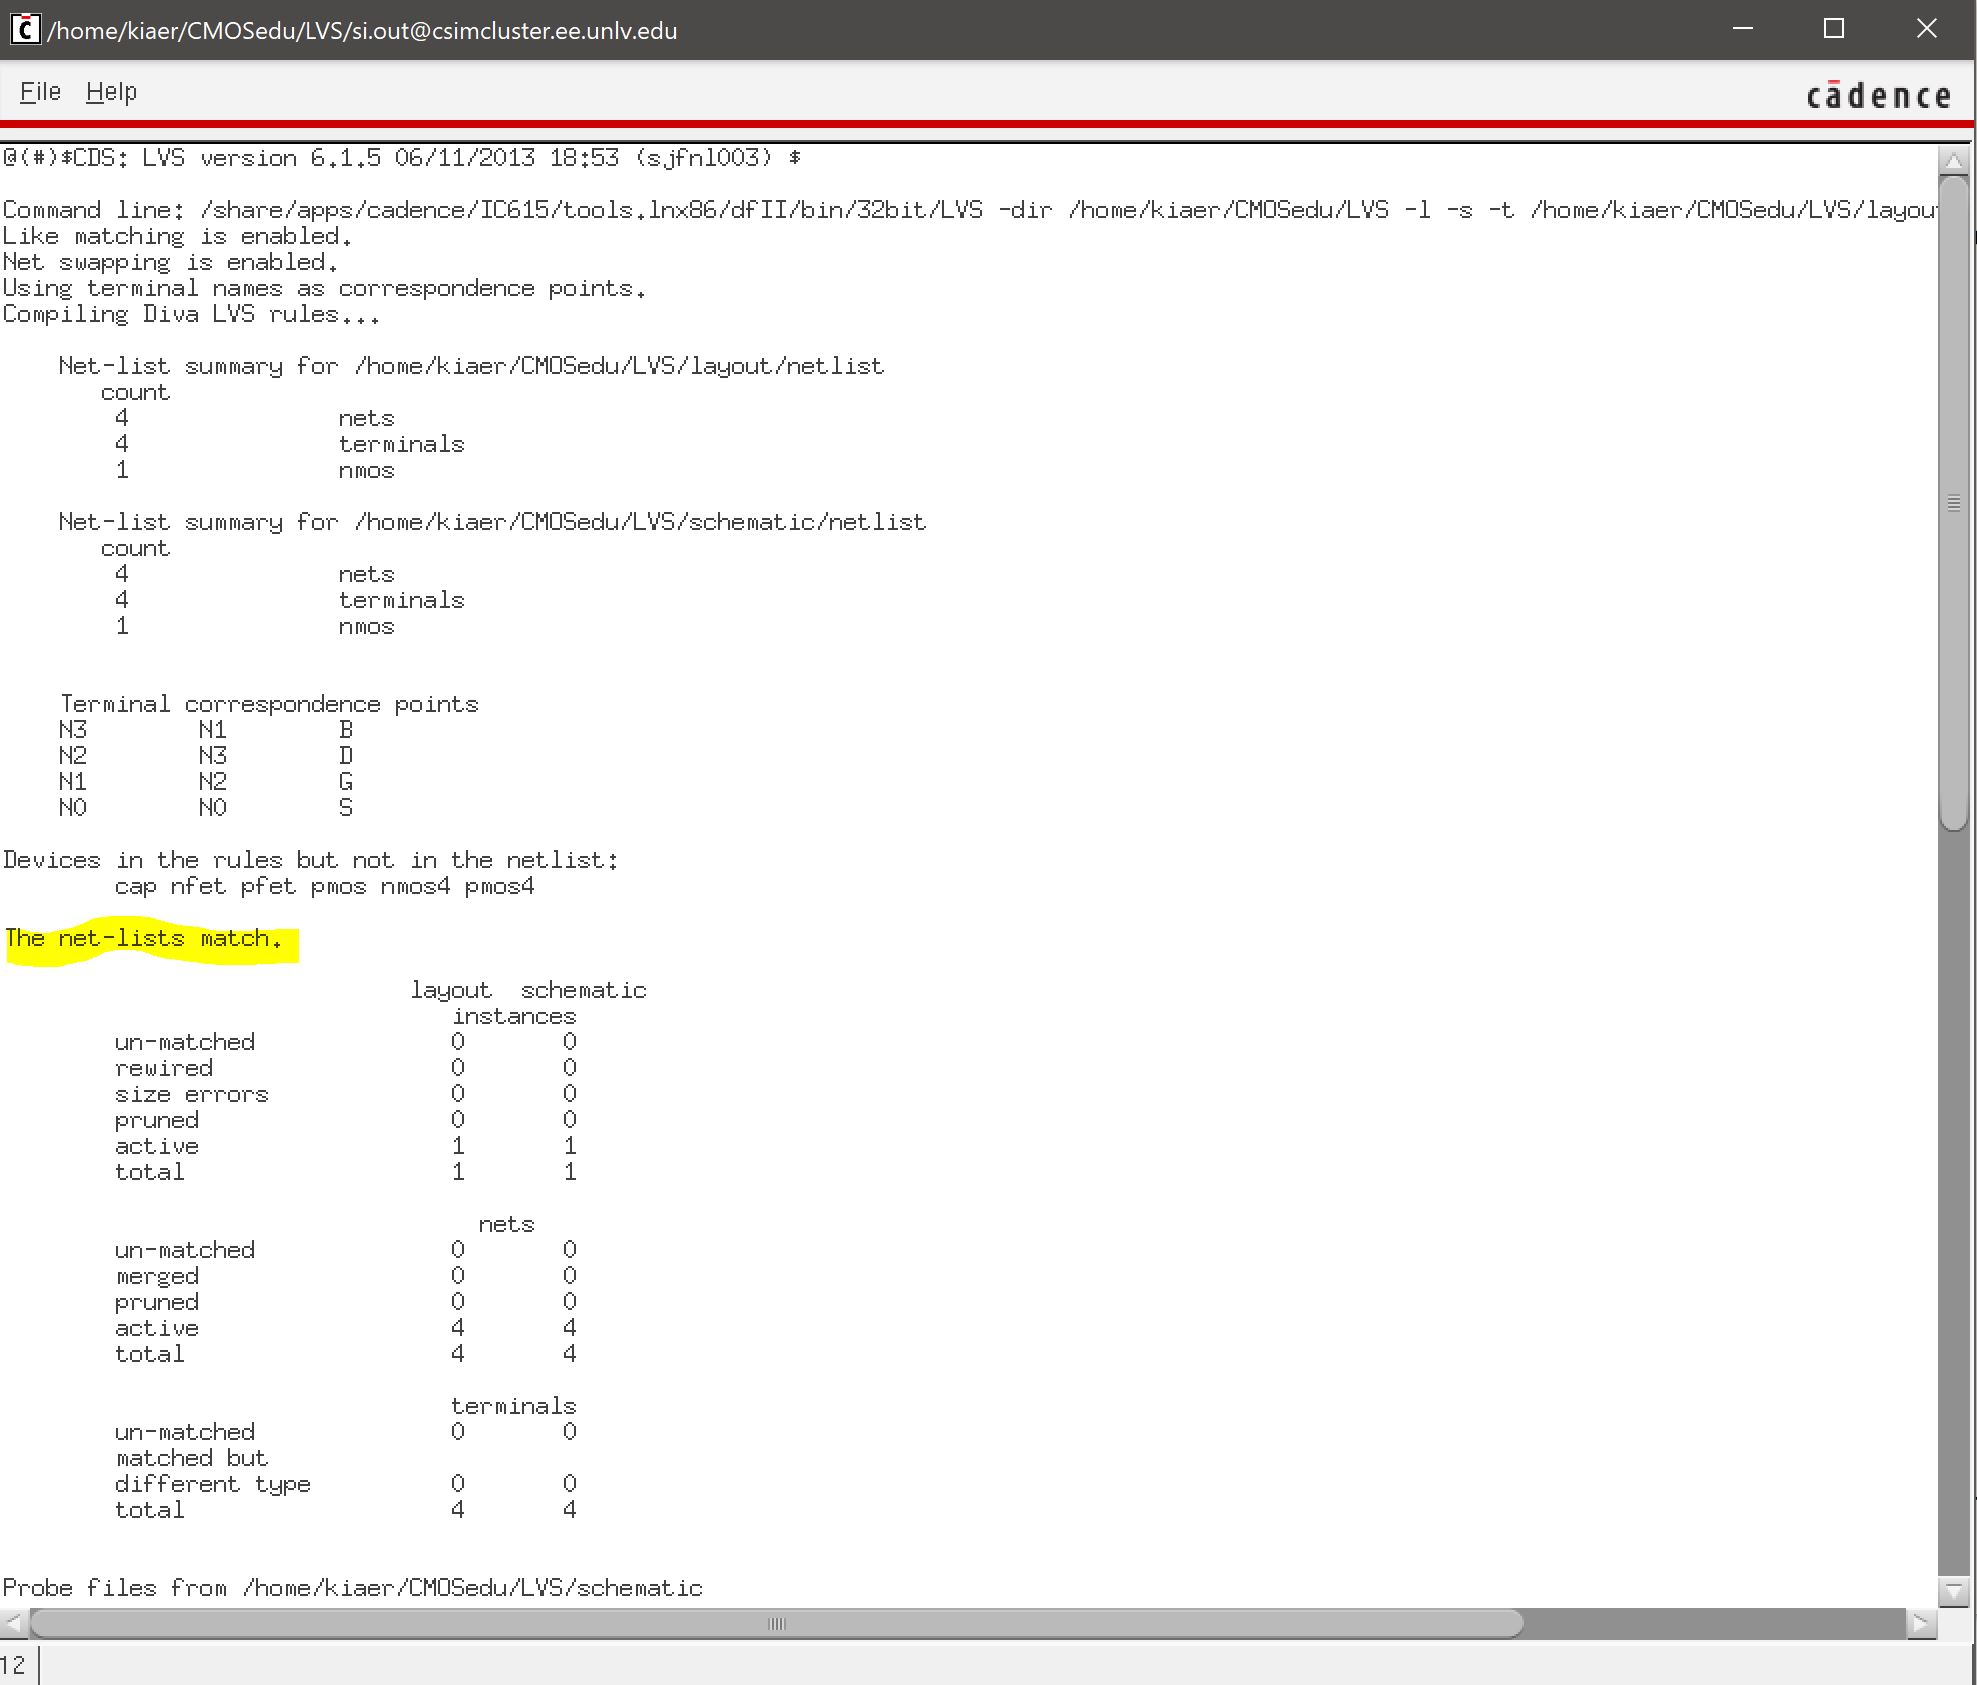Image resolution: width=1977 pixels, height=1685 pixels.
Task: Click the 'cap nfet pfet pmos nmos4 pmos4' line
Action: point(324,886)
